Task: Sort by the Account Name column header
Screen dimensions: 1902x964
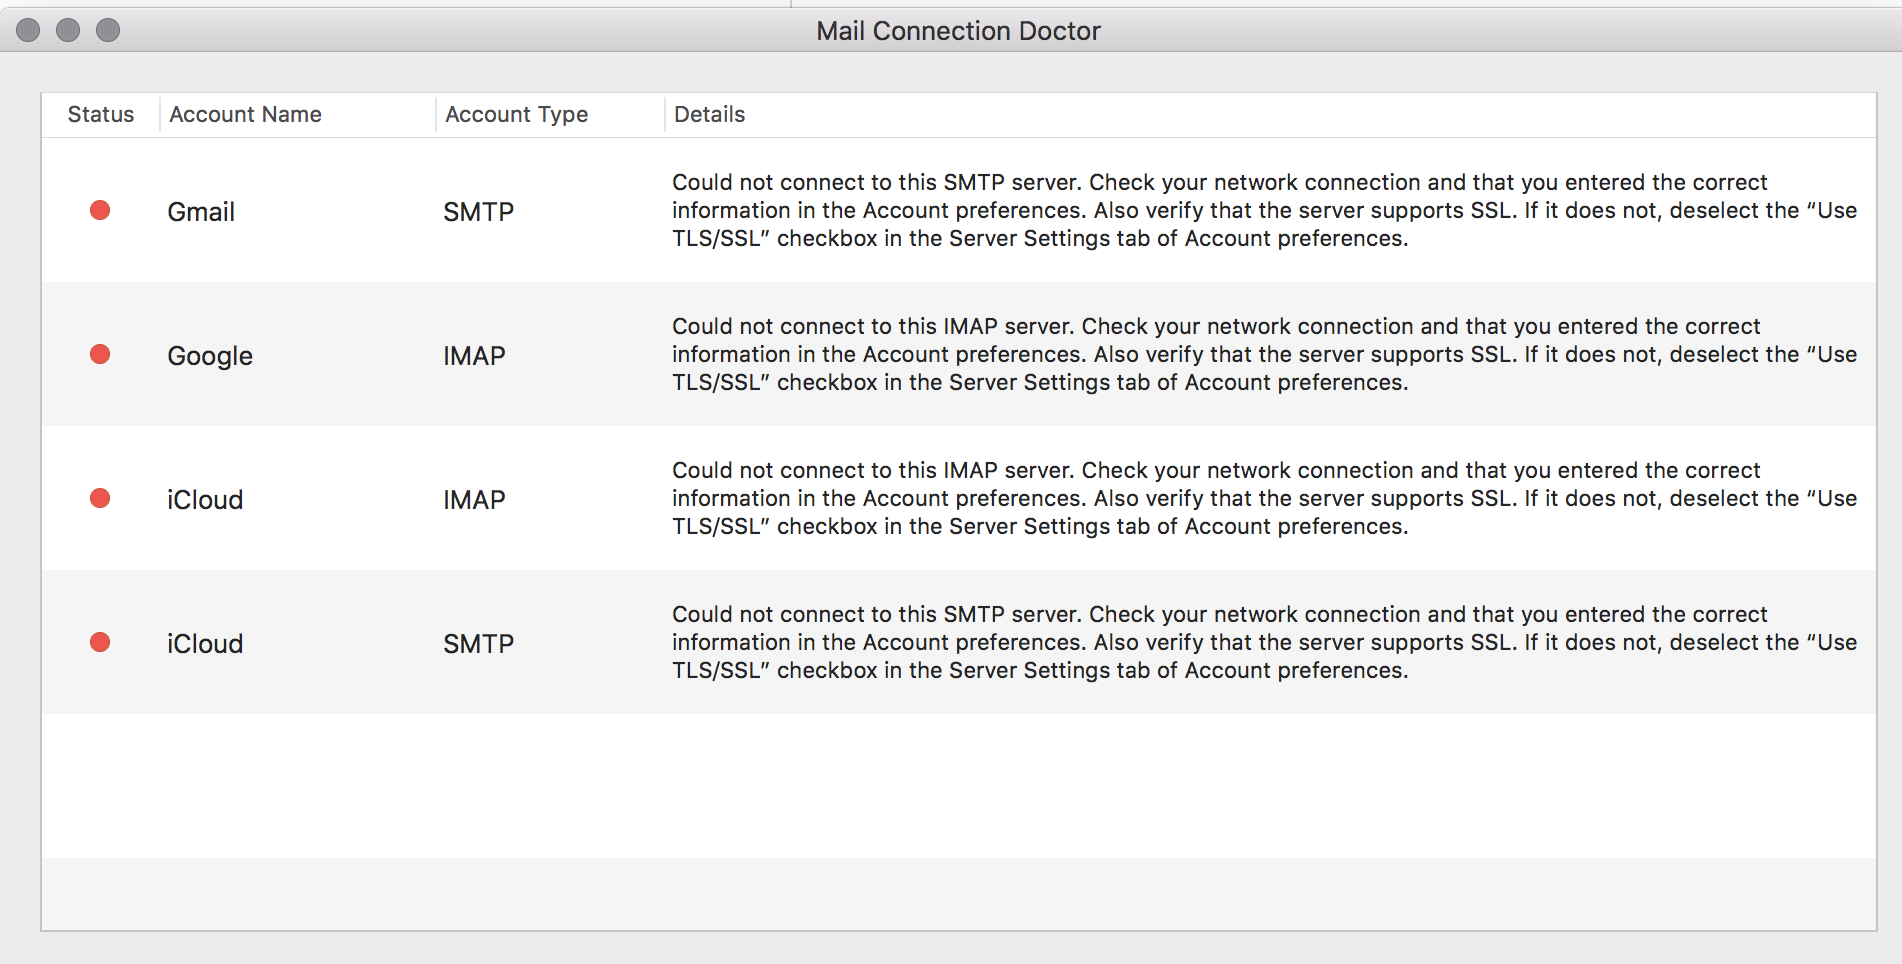Action: [245, 114]
